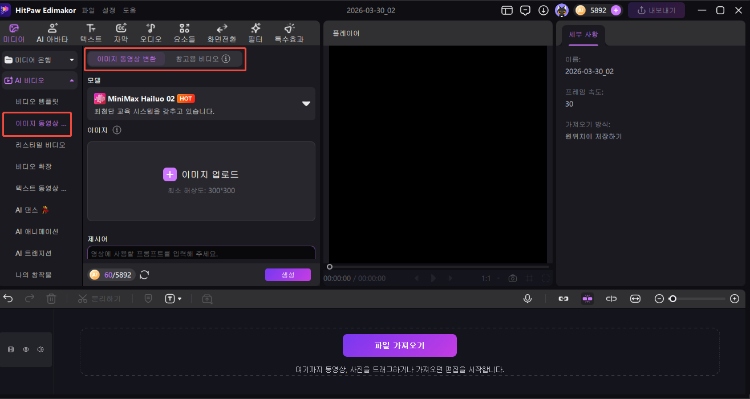Open the 오디오 (Audio) tool
Image resolution: width=750 pixels, height=399 pixels.
[151, 33]
